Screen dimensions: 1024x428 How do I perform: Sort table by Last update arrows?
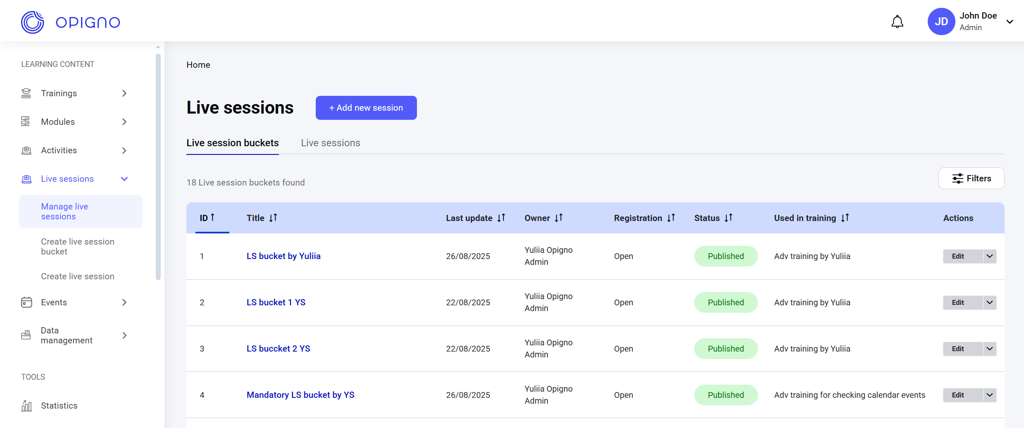[x=501, y=218]
